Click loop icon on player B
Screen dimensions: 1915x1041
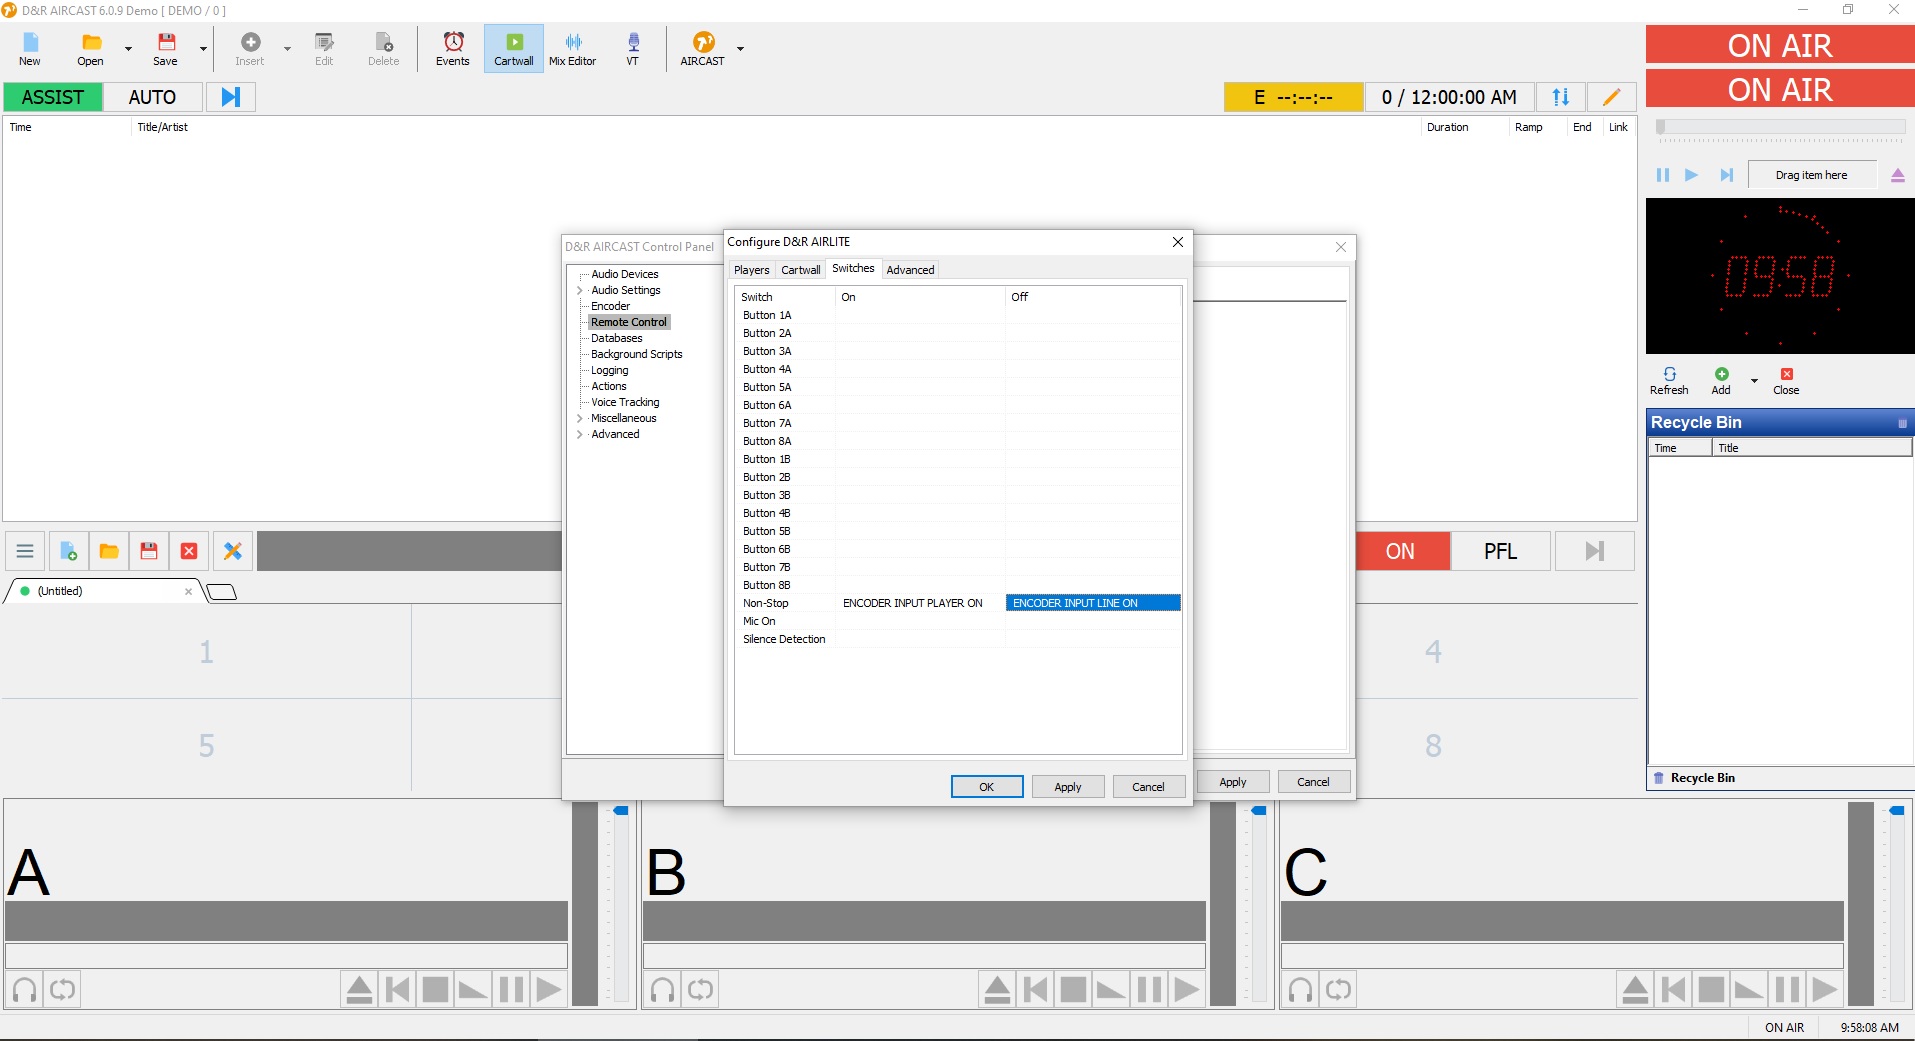point(700,990)
